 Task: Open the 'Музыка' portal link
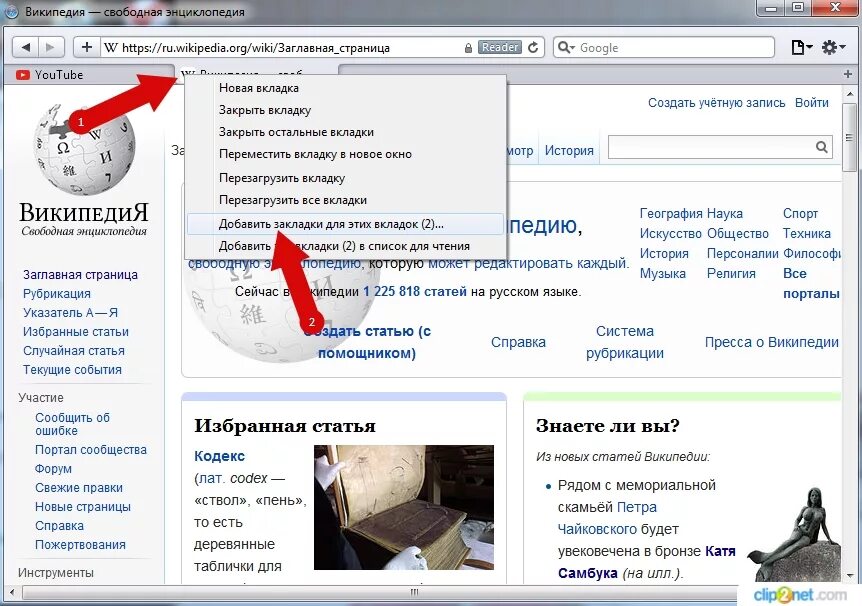coord(662,273)
